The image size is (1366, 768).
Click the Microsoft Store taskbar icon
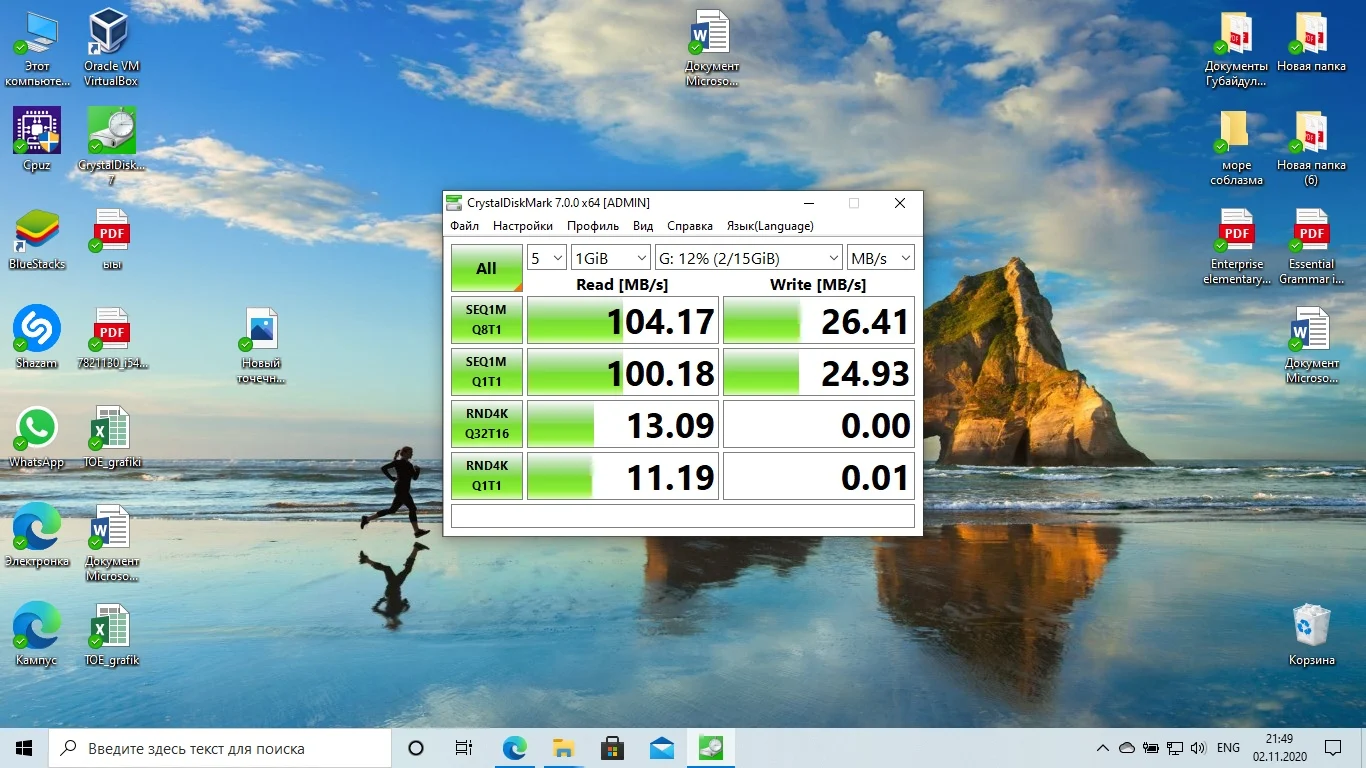(x=612, y=748)
